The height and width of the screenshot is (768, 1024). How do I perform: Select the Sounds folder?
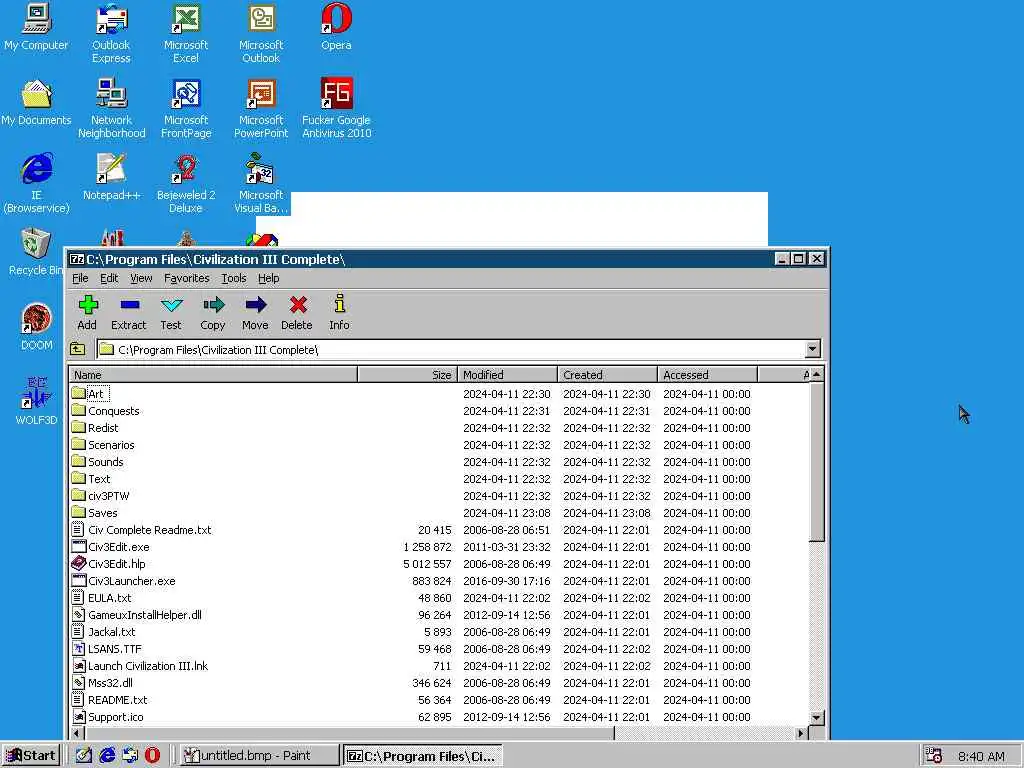[98, 462]
